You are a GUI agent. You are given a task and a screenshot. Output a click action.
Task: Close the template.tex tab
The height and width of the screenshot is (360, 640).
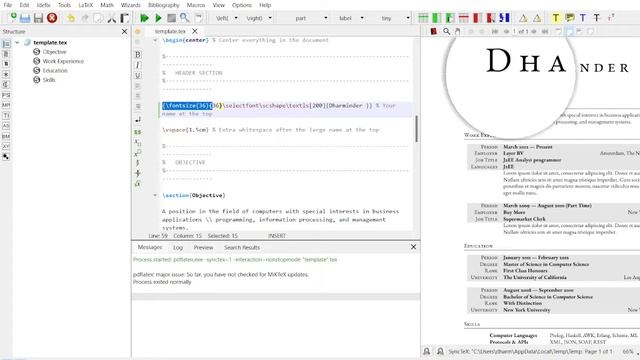coord(195,31)
